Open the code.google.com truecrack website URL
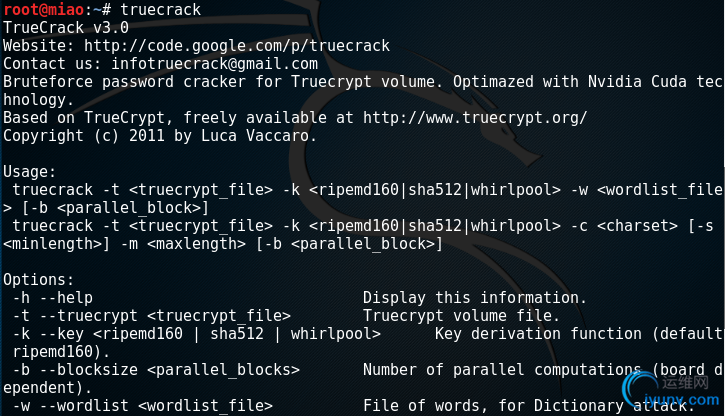Screen dimensions: 725x416 (x=237, y=46)
